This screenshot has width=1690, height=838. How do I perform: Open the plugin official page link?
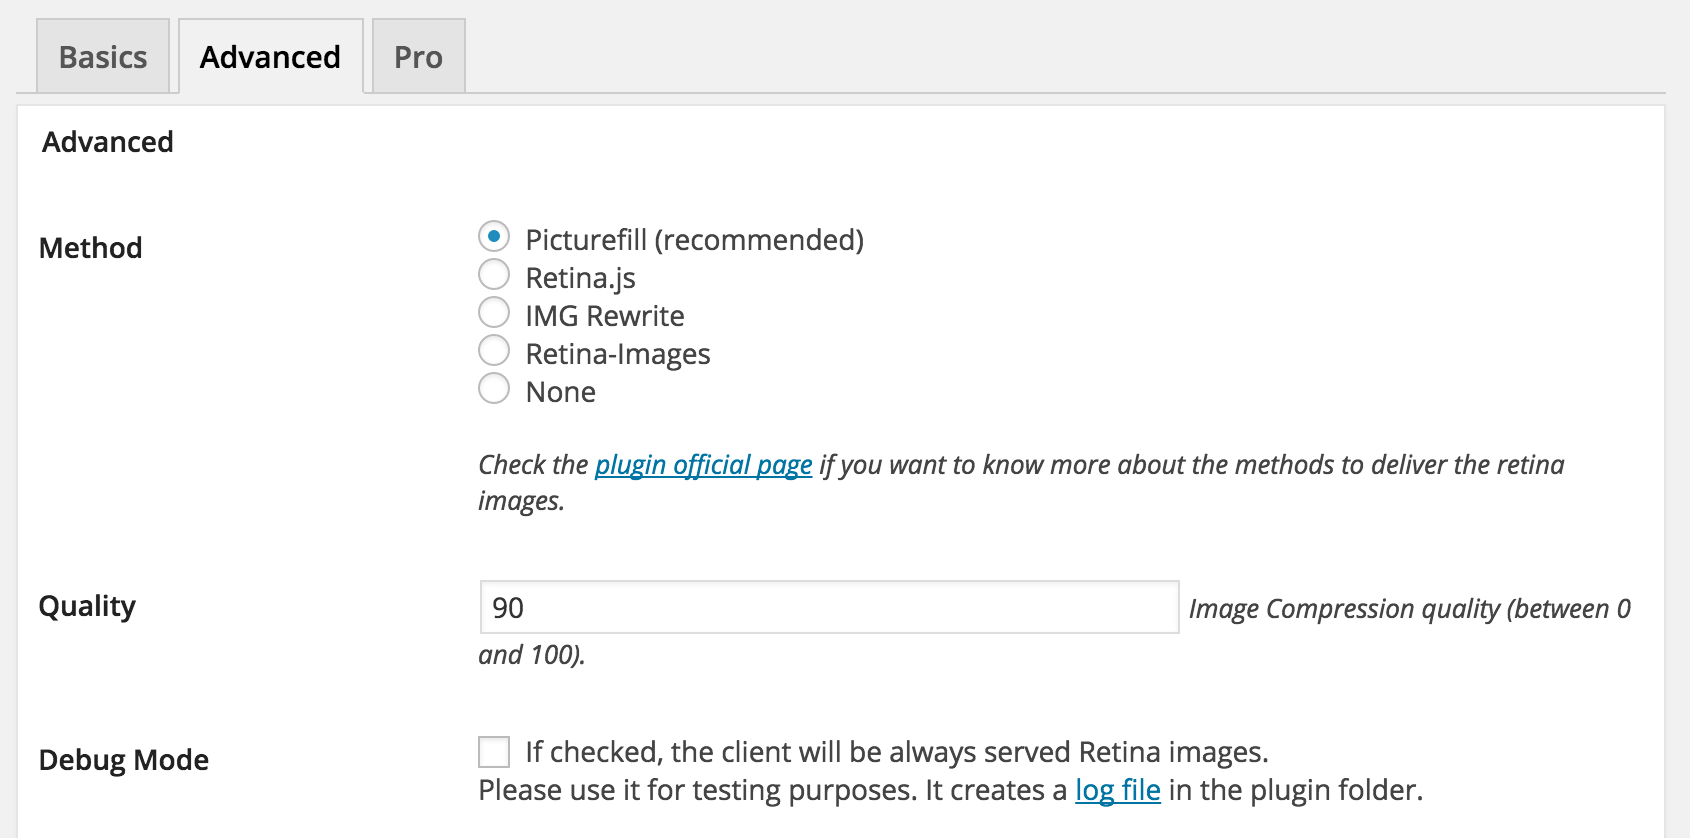703,465
